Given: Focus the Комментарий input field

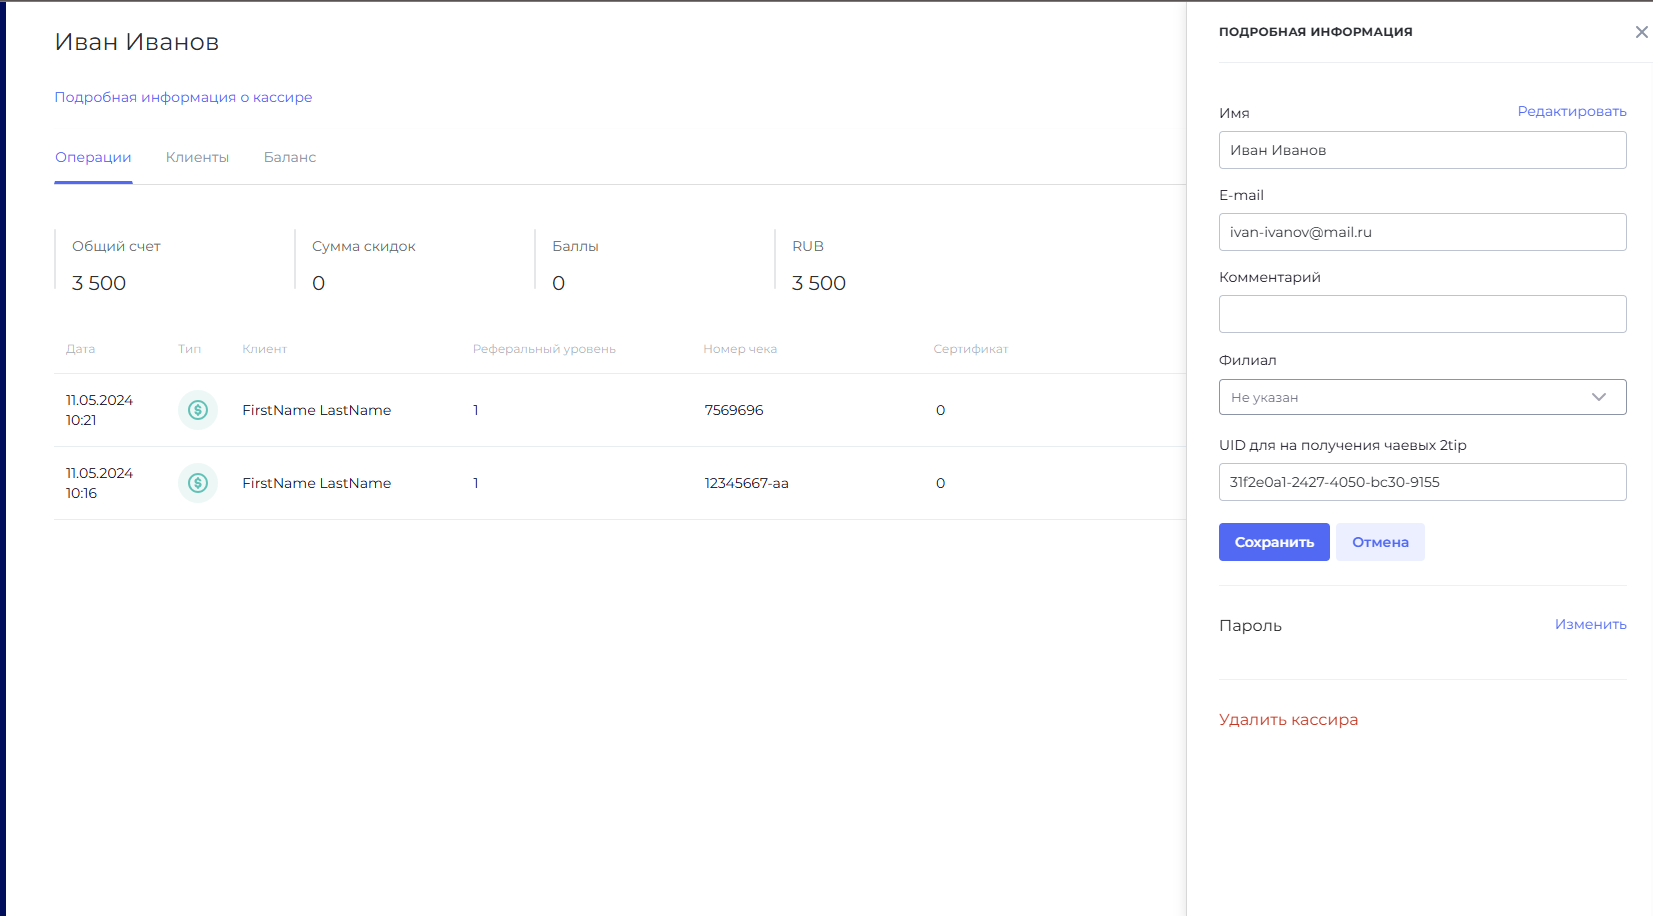Looking at the screenshot, I should (x=1422, y=314).
